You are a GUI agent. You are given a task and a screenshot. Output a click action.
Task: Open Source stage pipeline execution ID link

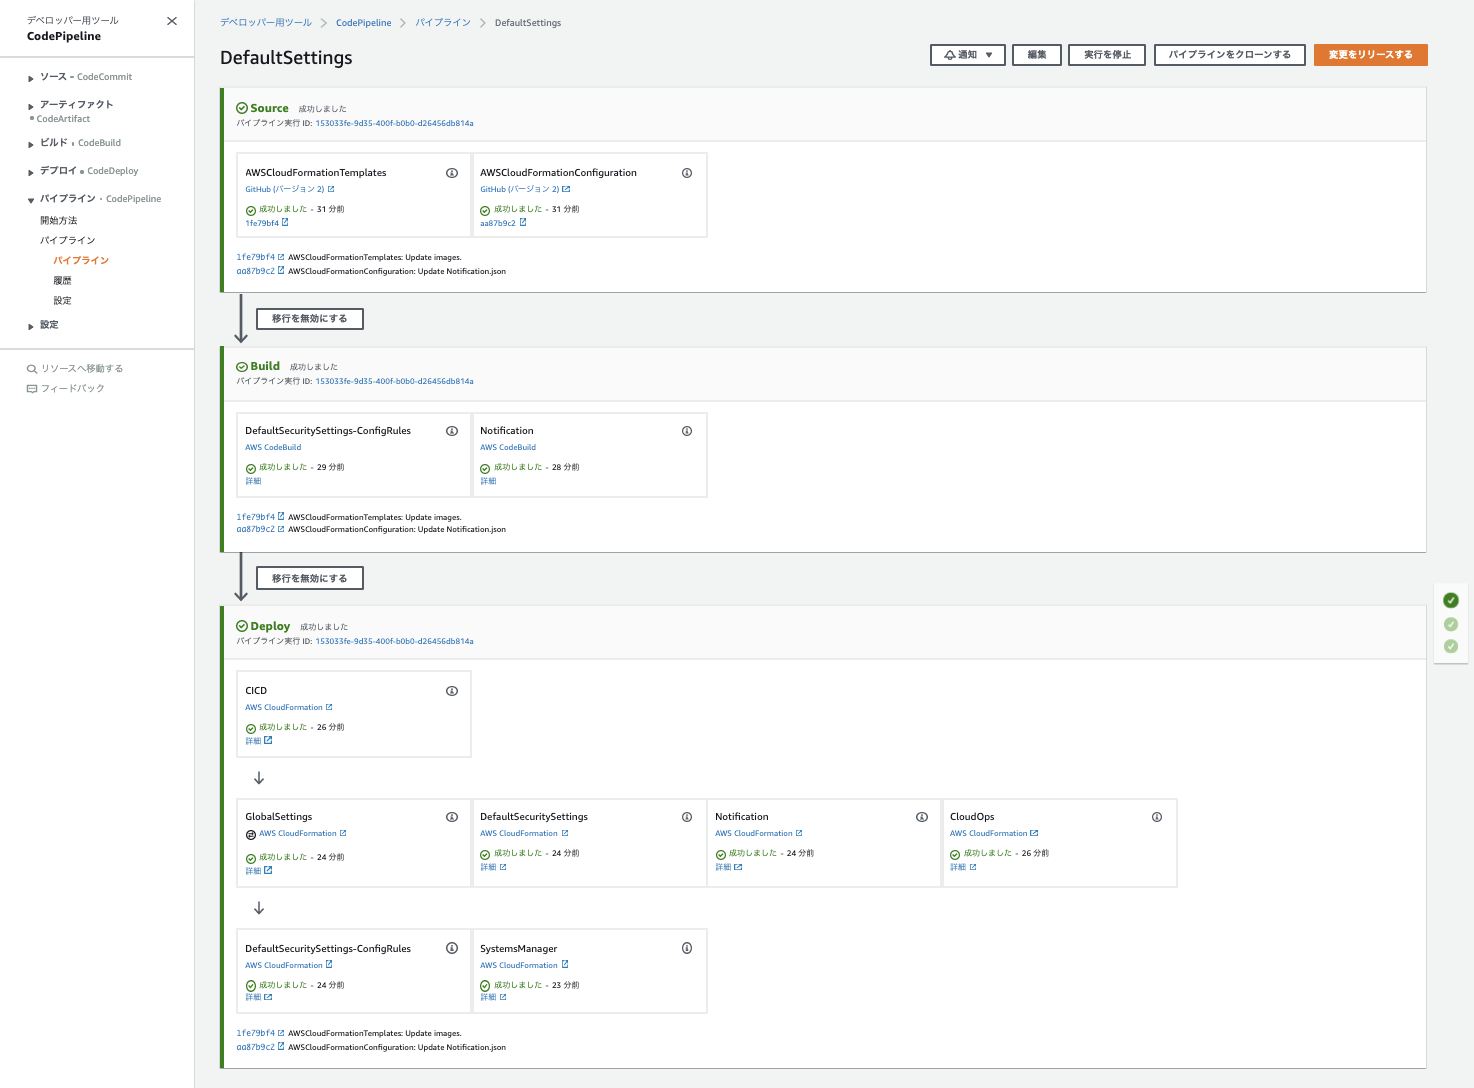click(394, 124)
